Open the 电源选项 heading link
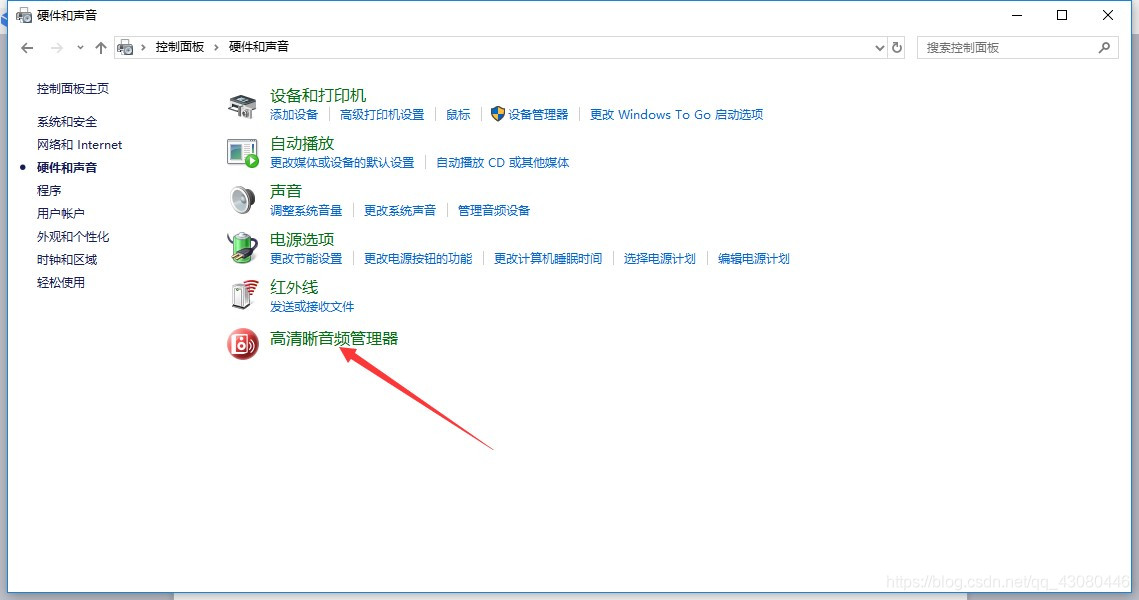Image resolution: width=1139 pixels, height=600 pixels. [x=301, y=239]
